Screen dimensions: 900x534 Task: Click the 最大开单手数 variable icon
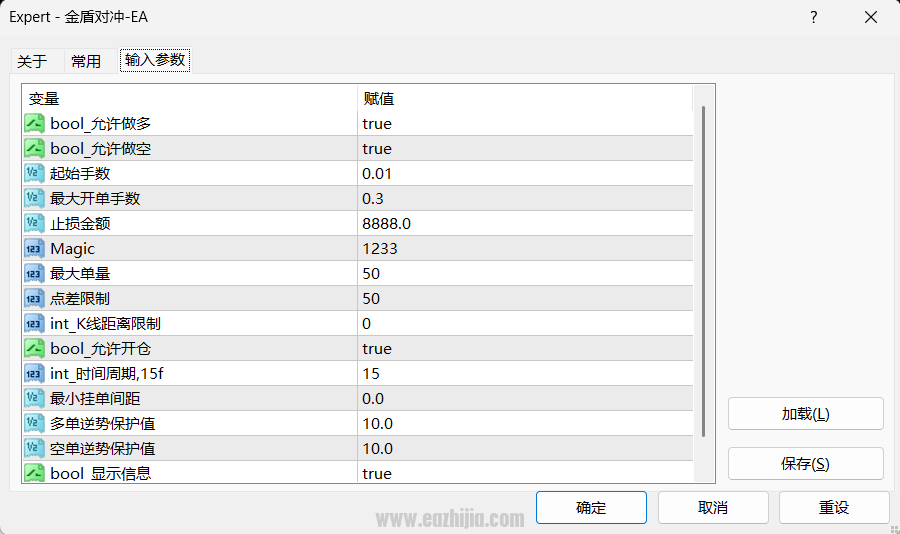pos(34,199)
